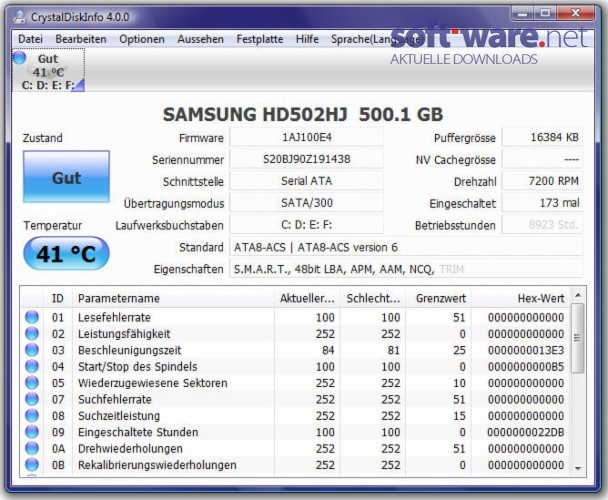Click the empty NV Cachegrösse field
Image resolution: width=608 pixels, height=500 pixels.
542,159
